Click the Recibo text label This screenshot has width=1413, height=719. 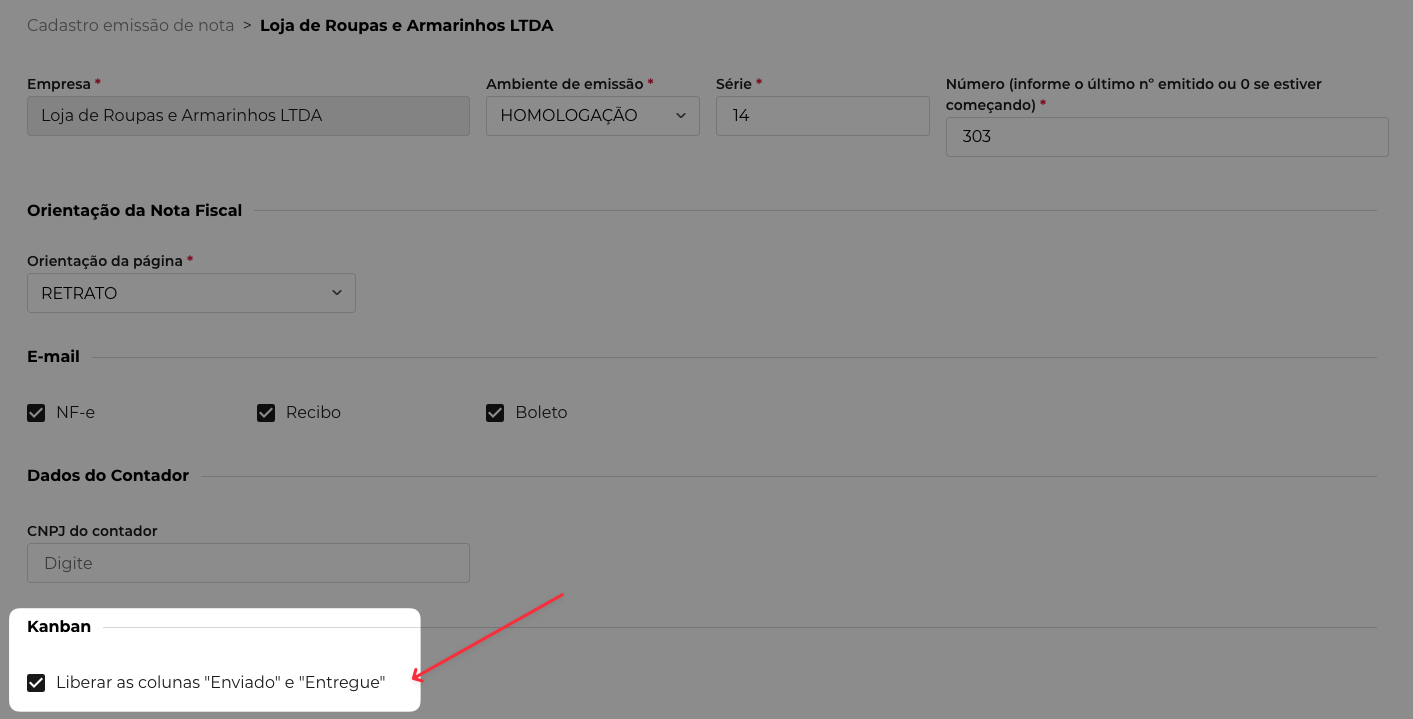313,413
